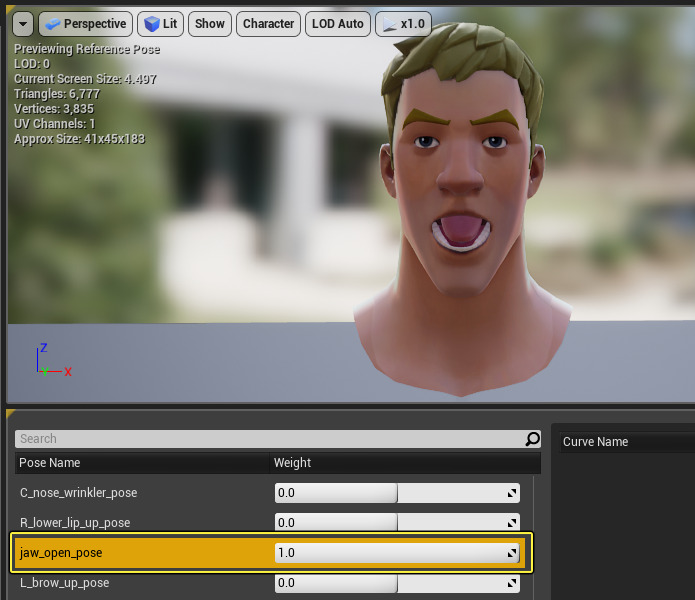Click the x1.0 playback speed button
The width and height of the screenshot is (695, 600).
click(x=403, y=24)
